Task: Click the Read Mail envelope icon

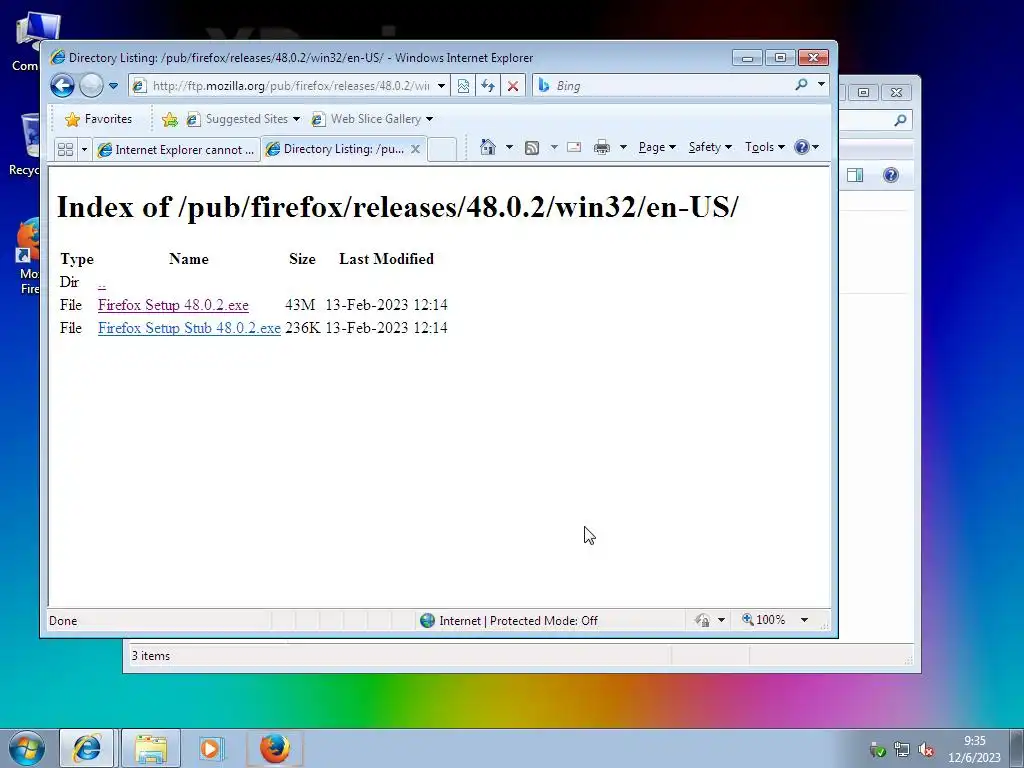Action: (x=574, y=147)
